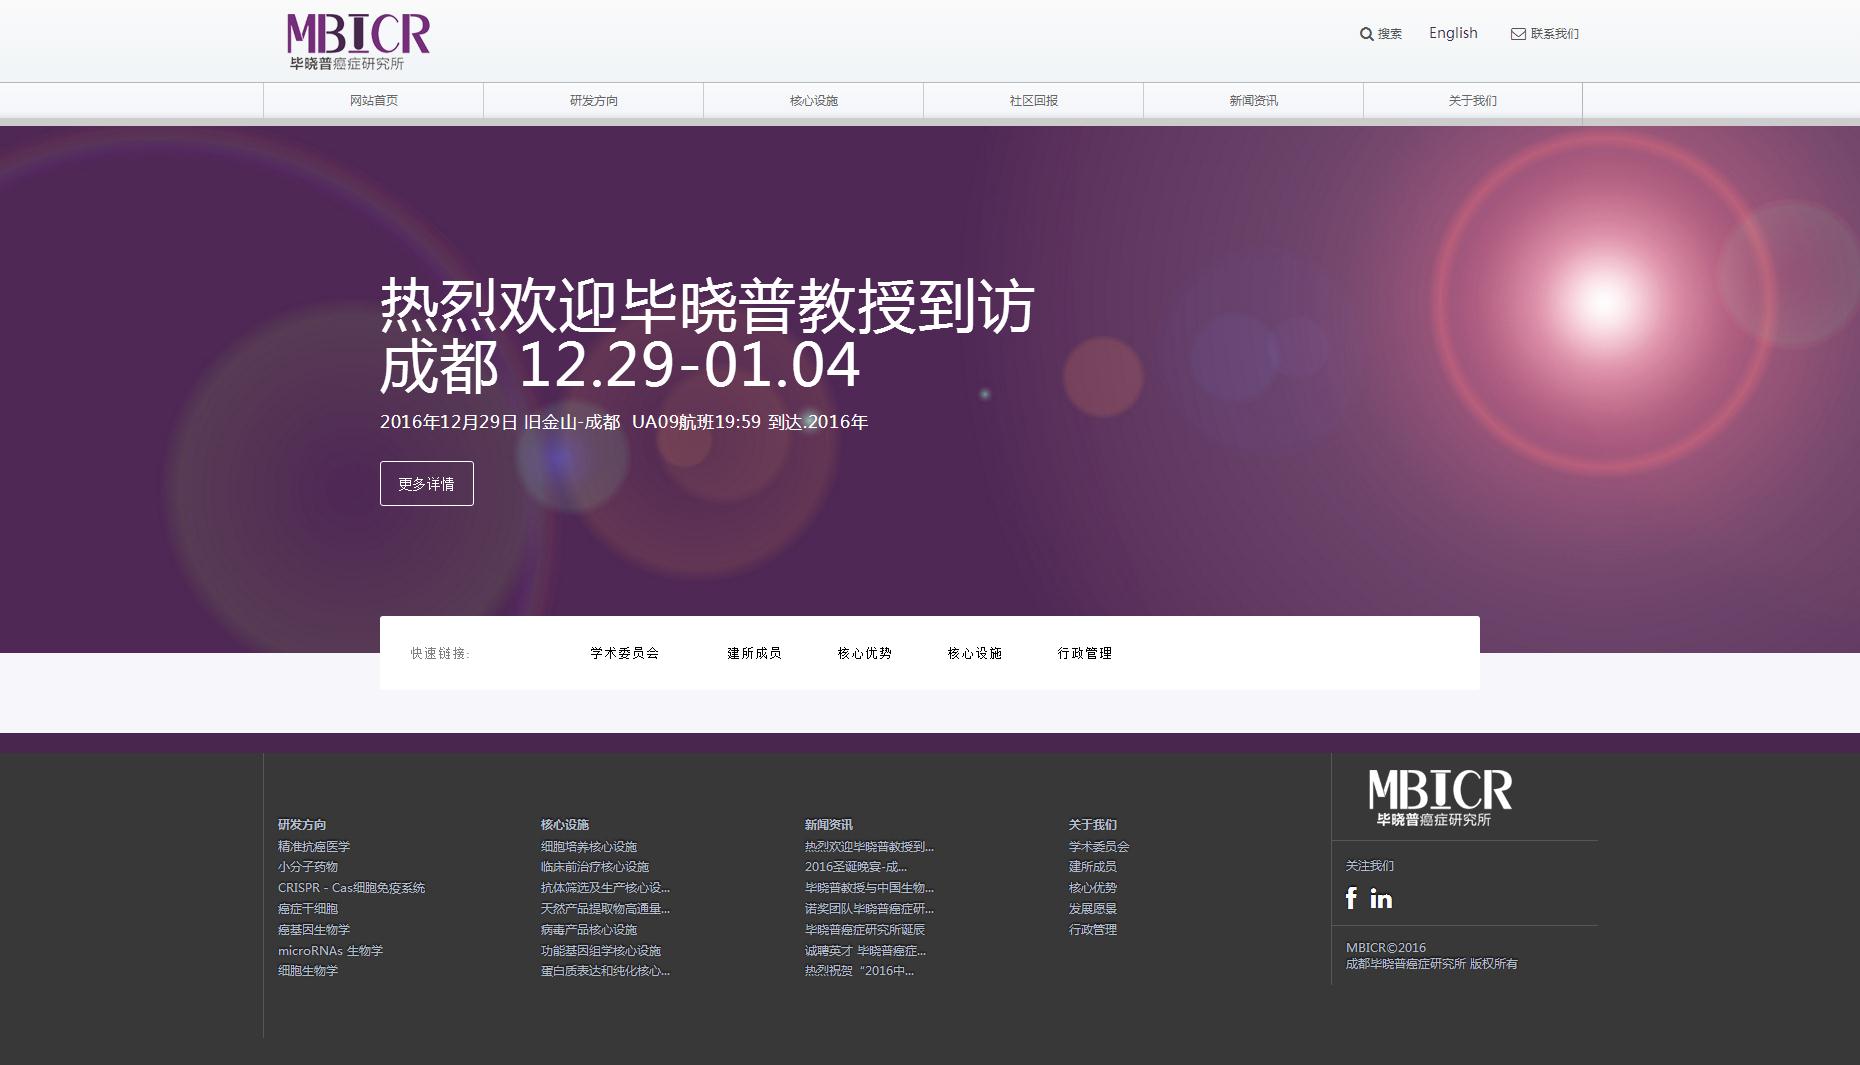Open 新闻资讯 in the navigation bar
1860x1065 pixels.
click(x=1253, y=101)
